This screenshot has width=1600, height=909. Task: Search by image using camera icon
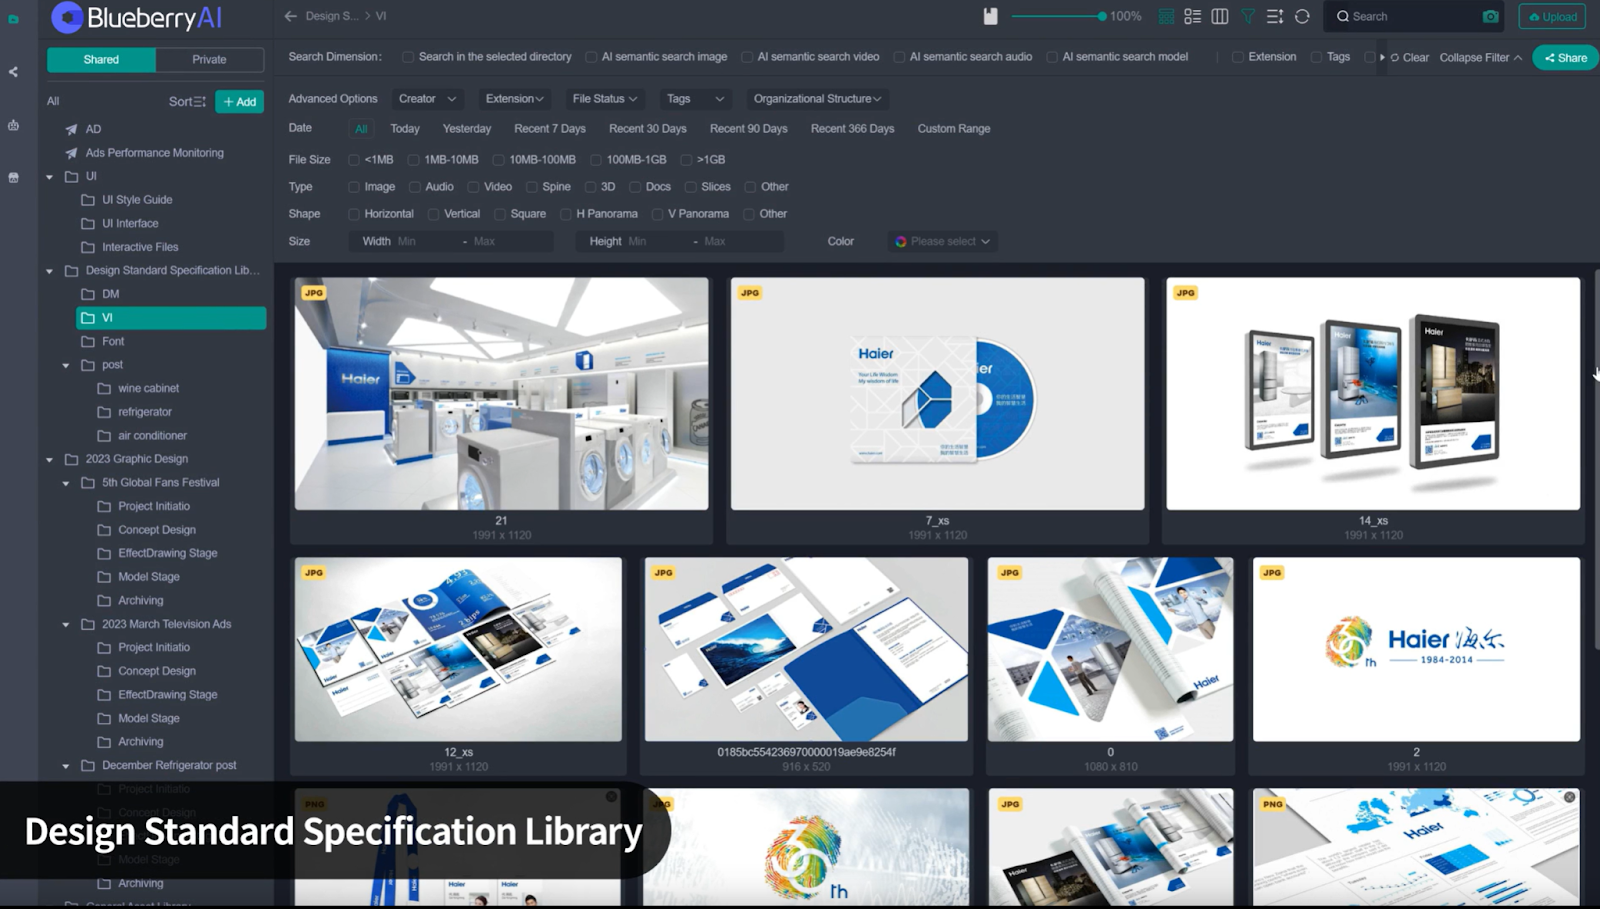[1490, 16]
